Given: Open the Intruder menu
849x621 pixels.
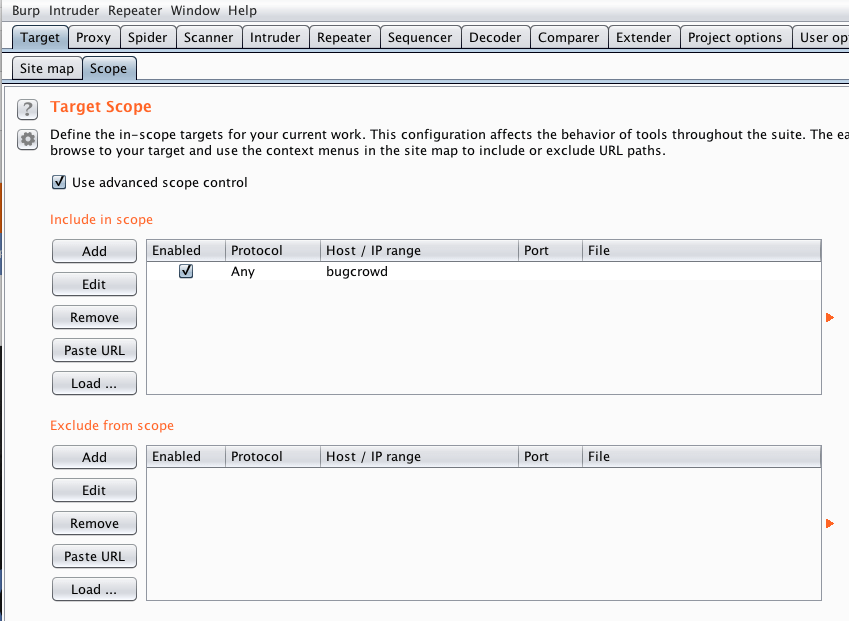Looking at the screenshot, I should click(x=74, y=10).
